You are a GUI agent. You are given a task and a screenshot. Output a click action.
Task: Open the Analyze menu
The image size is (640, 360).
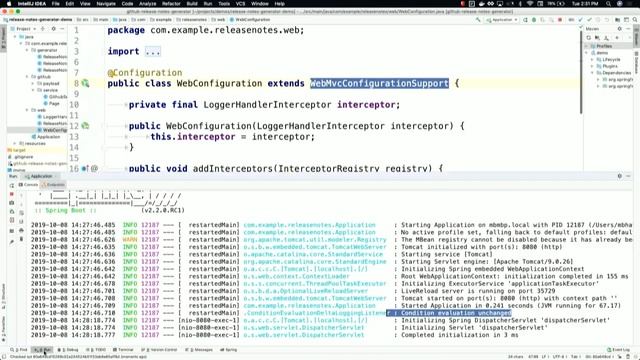point(147,4)
